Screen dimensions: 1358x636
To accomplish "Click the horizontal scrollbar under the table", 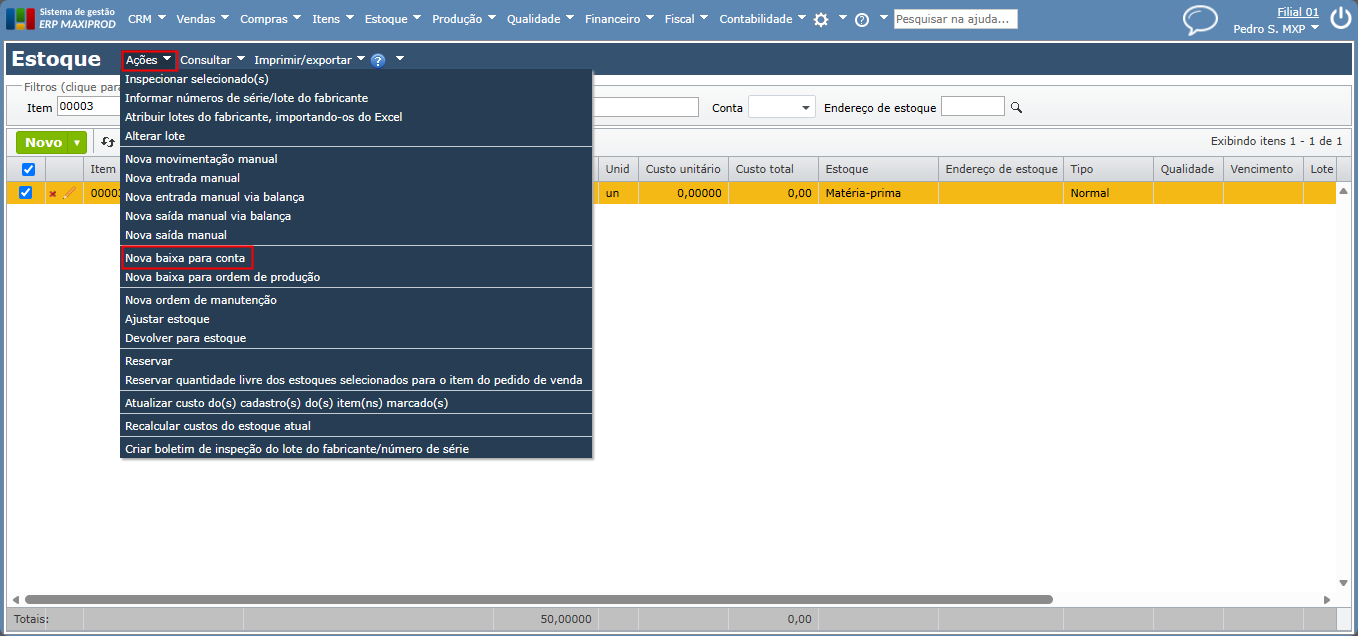I will click(x=538, y=600).
